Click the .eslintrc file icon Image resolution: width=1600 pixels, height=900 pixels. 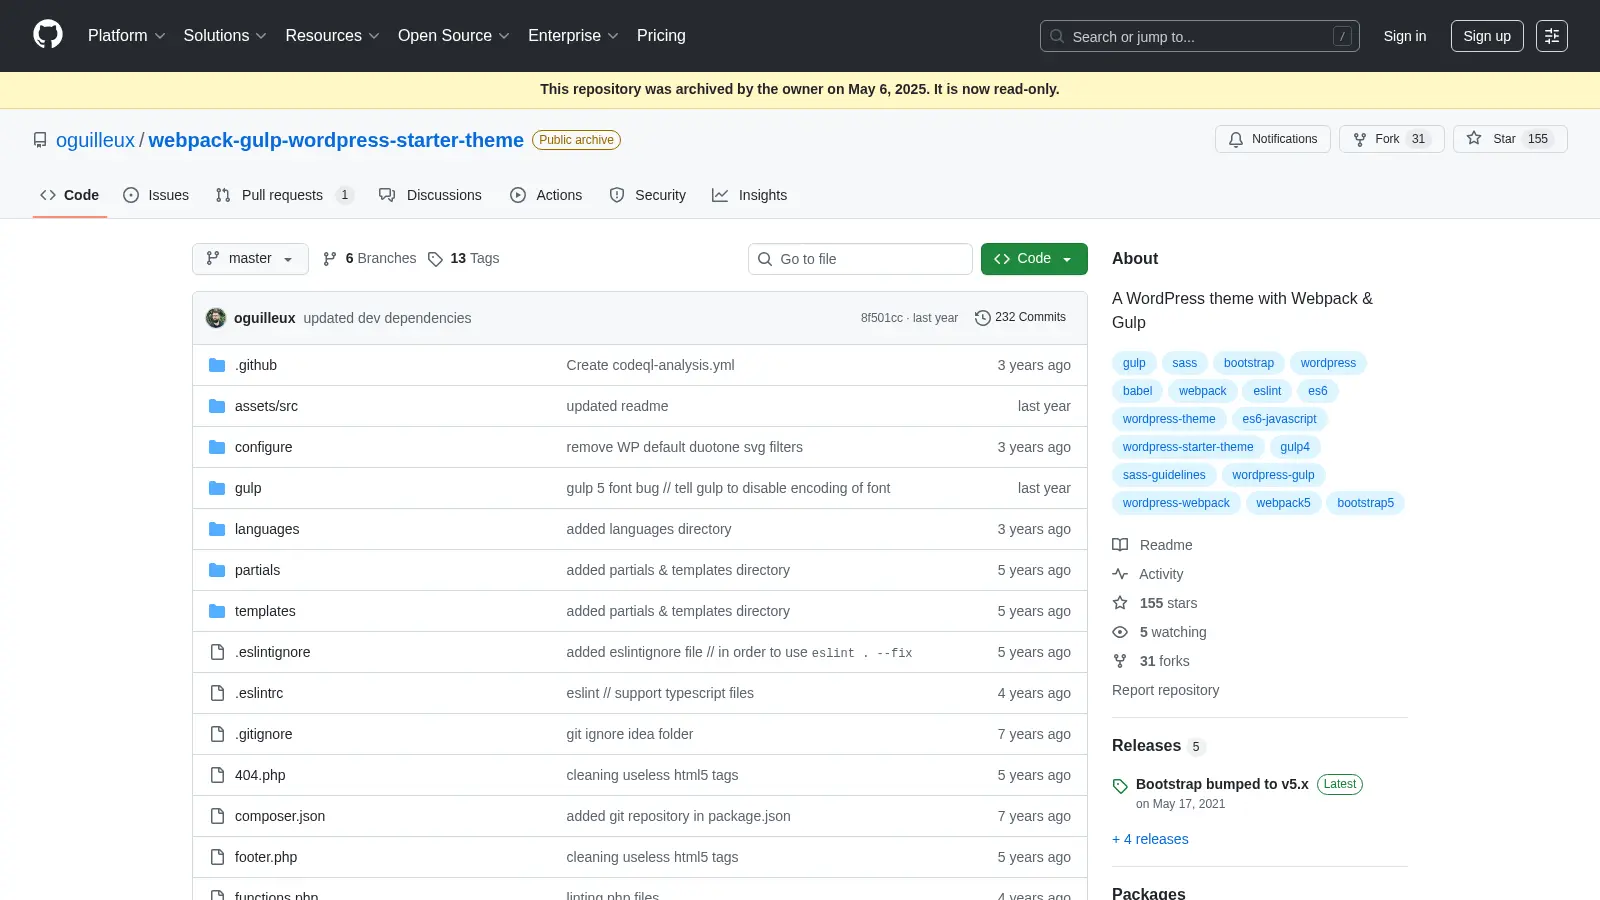217,693
